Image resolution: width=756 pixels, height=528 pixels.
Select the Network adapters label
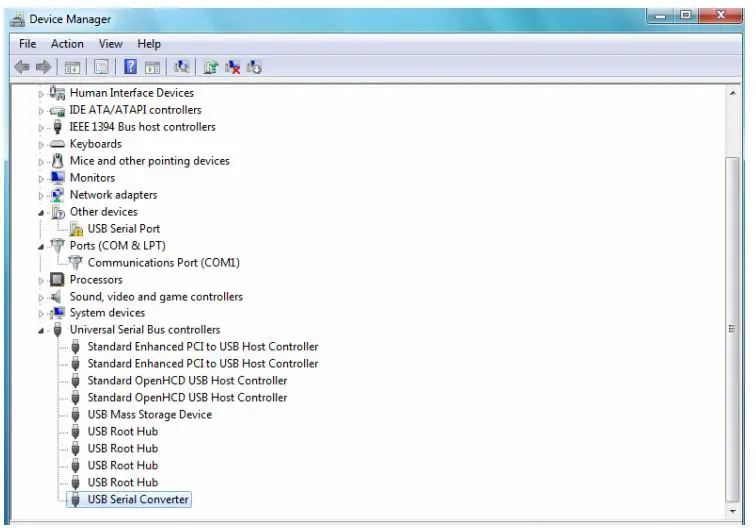(x=113, y=195)
